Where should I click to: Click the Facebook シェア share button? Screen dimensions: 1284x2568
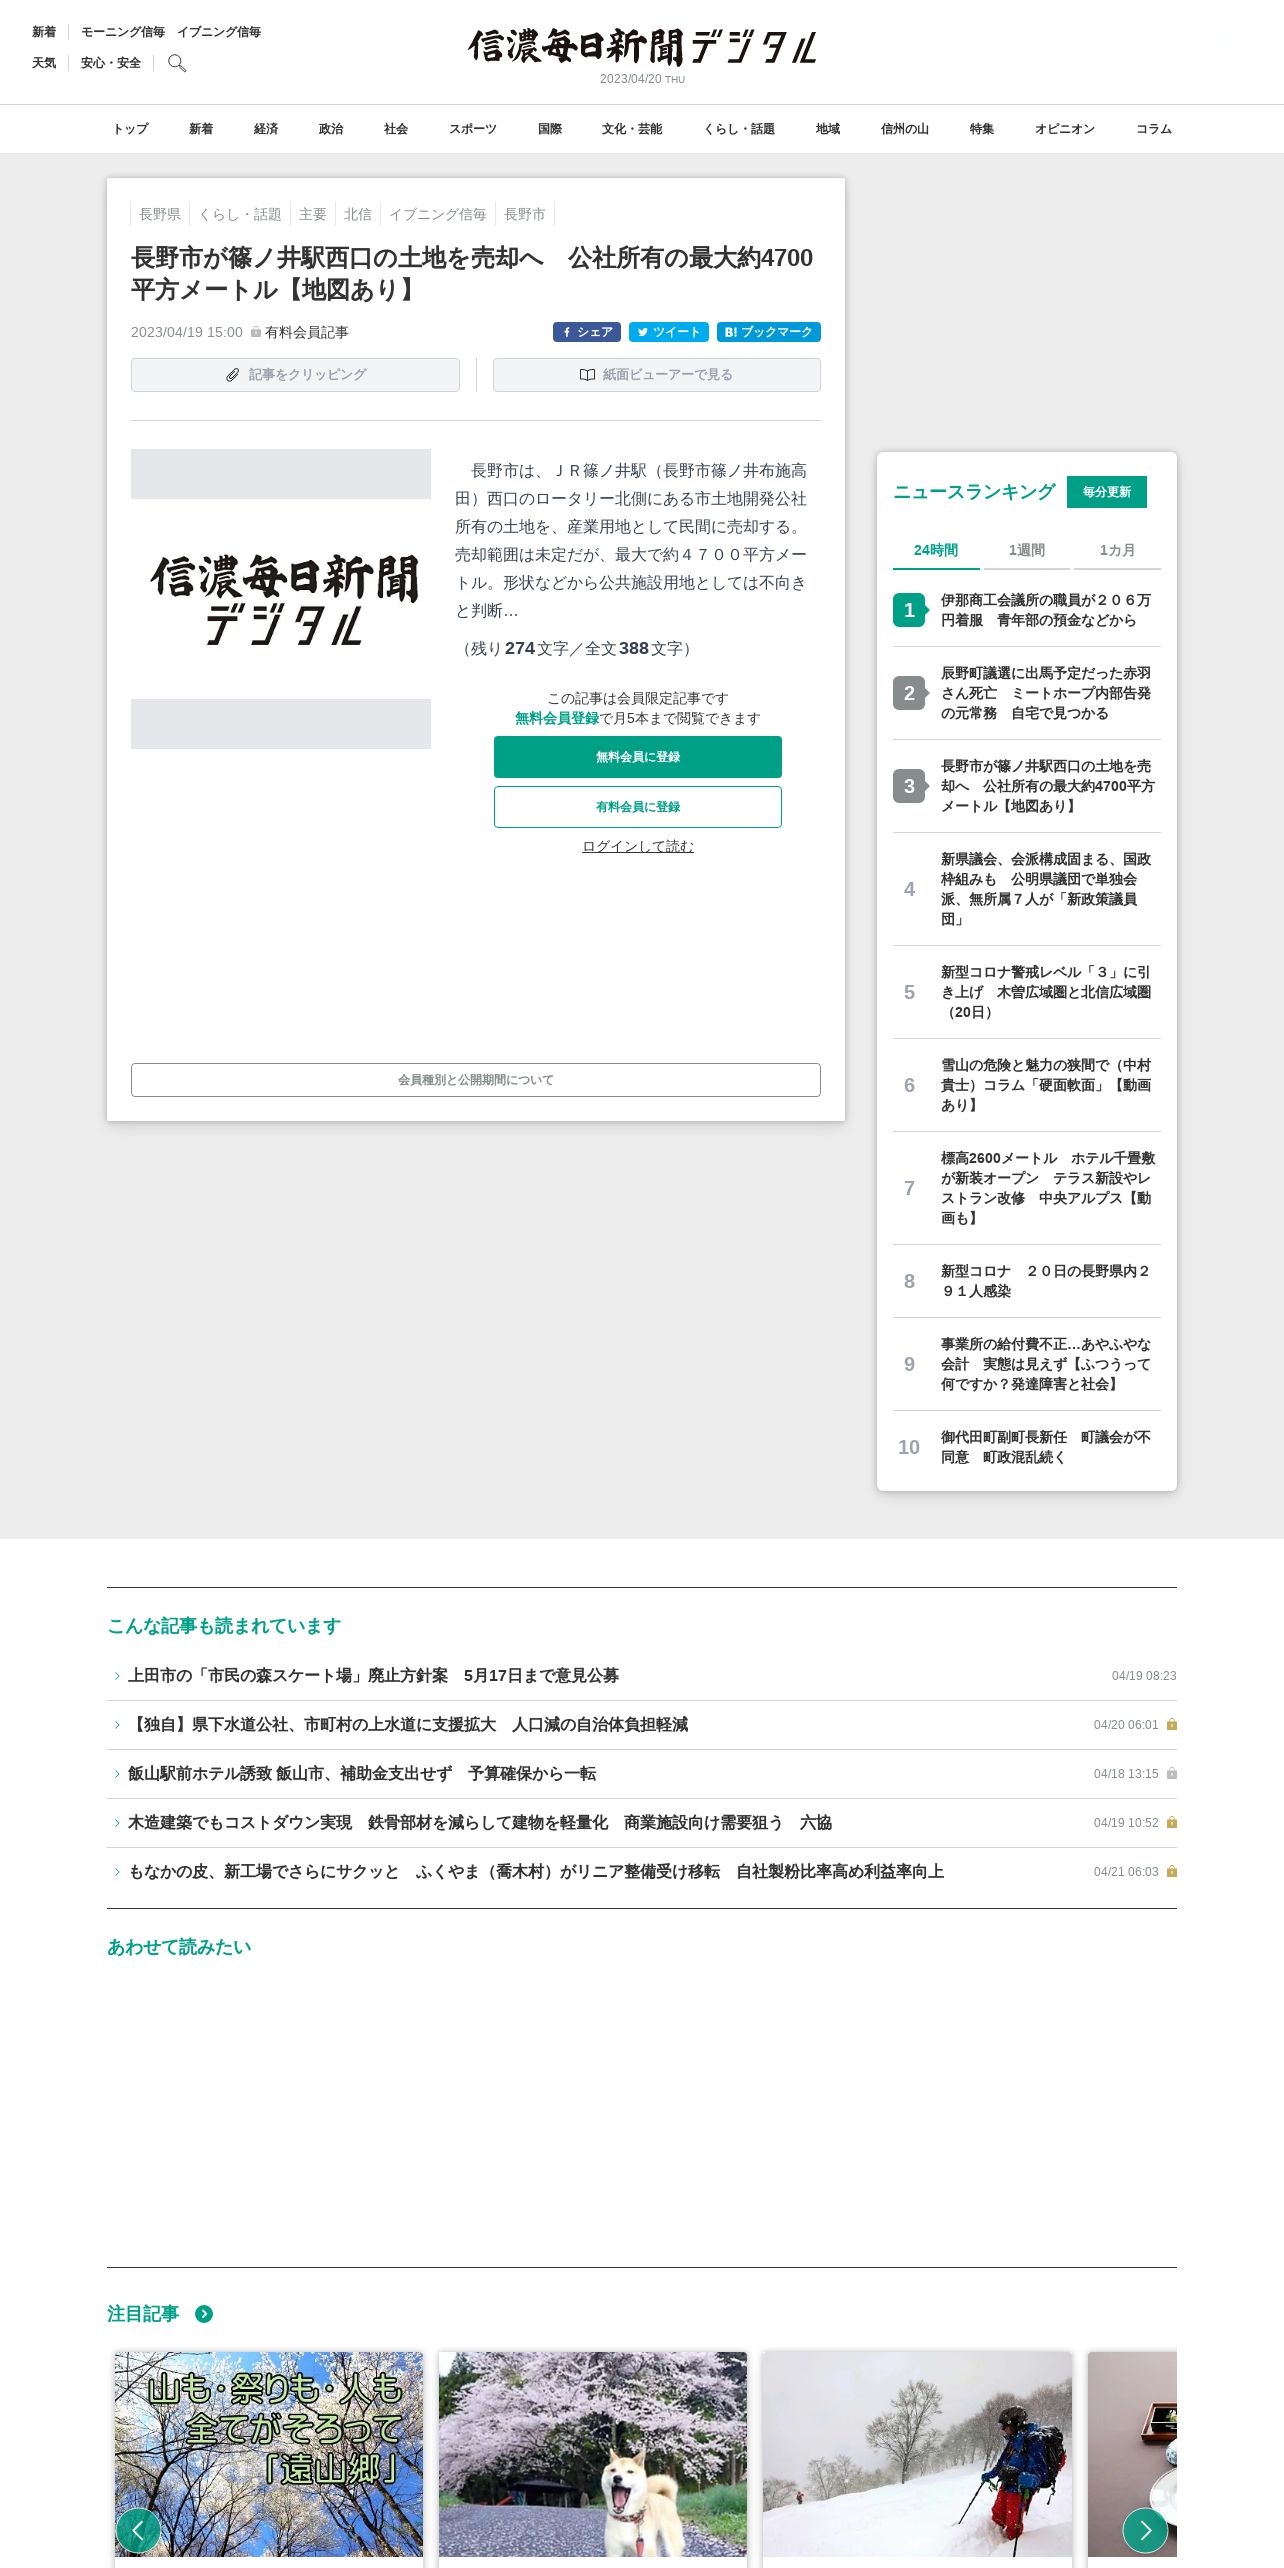[587, 332]
